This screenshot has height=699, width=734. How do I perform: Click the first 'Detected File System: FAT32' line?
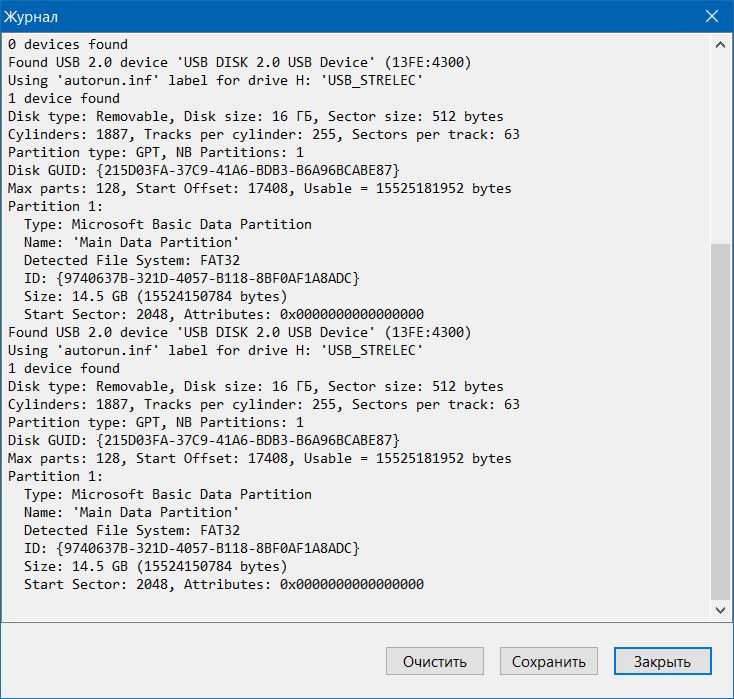[132, 260]
